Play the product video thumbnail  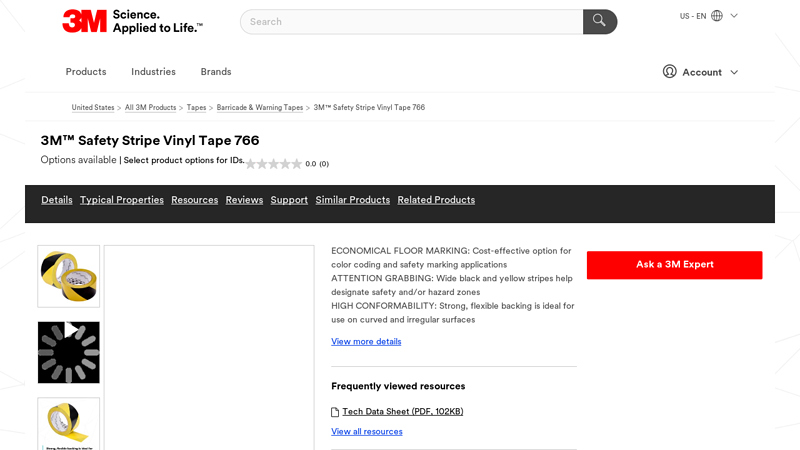click(x=68, y=352)
